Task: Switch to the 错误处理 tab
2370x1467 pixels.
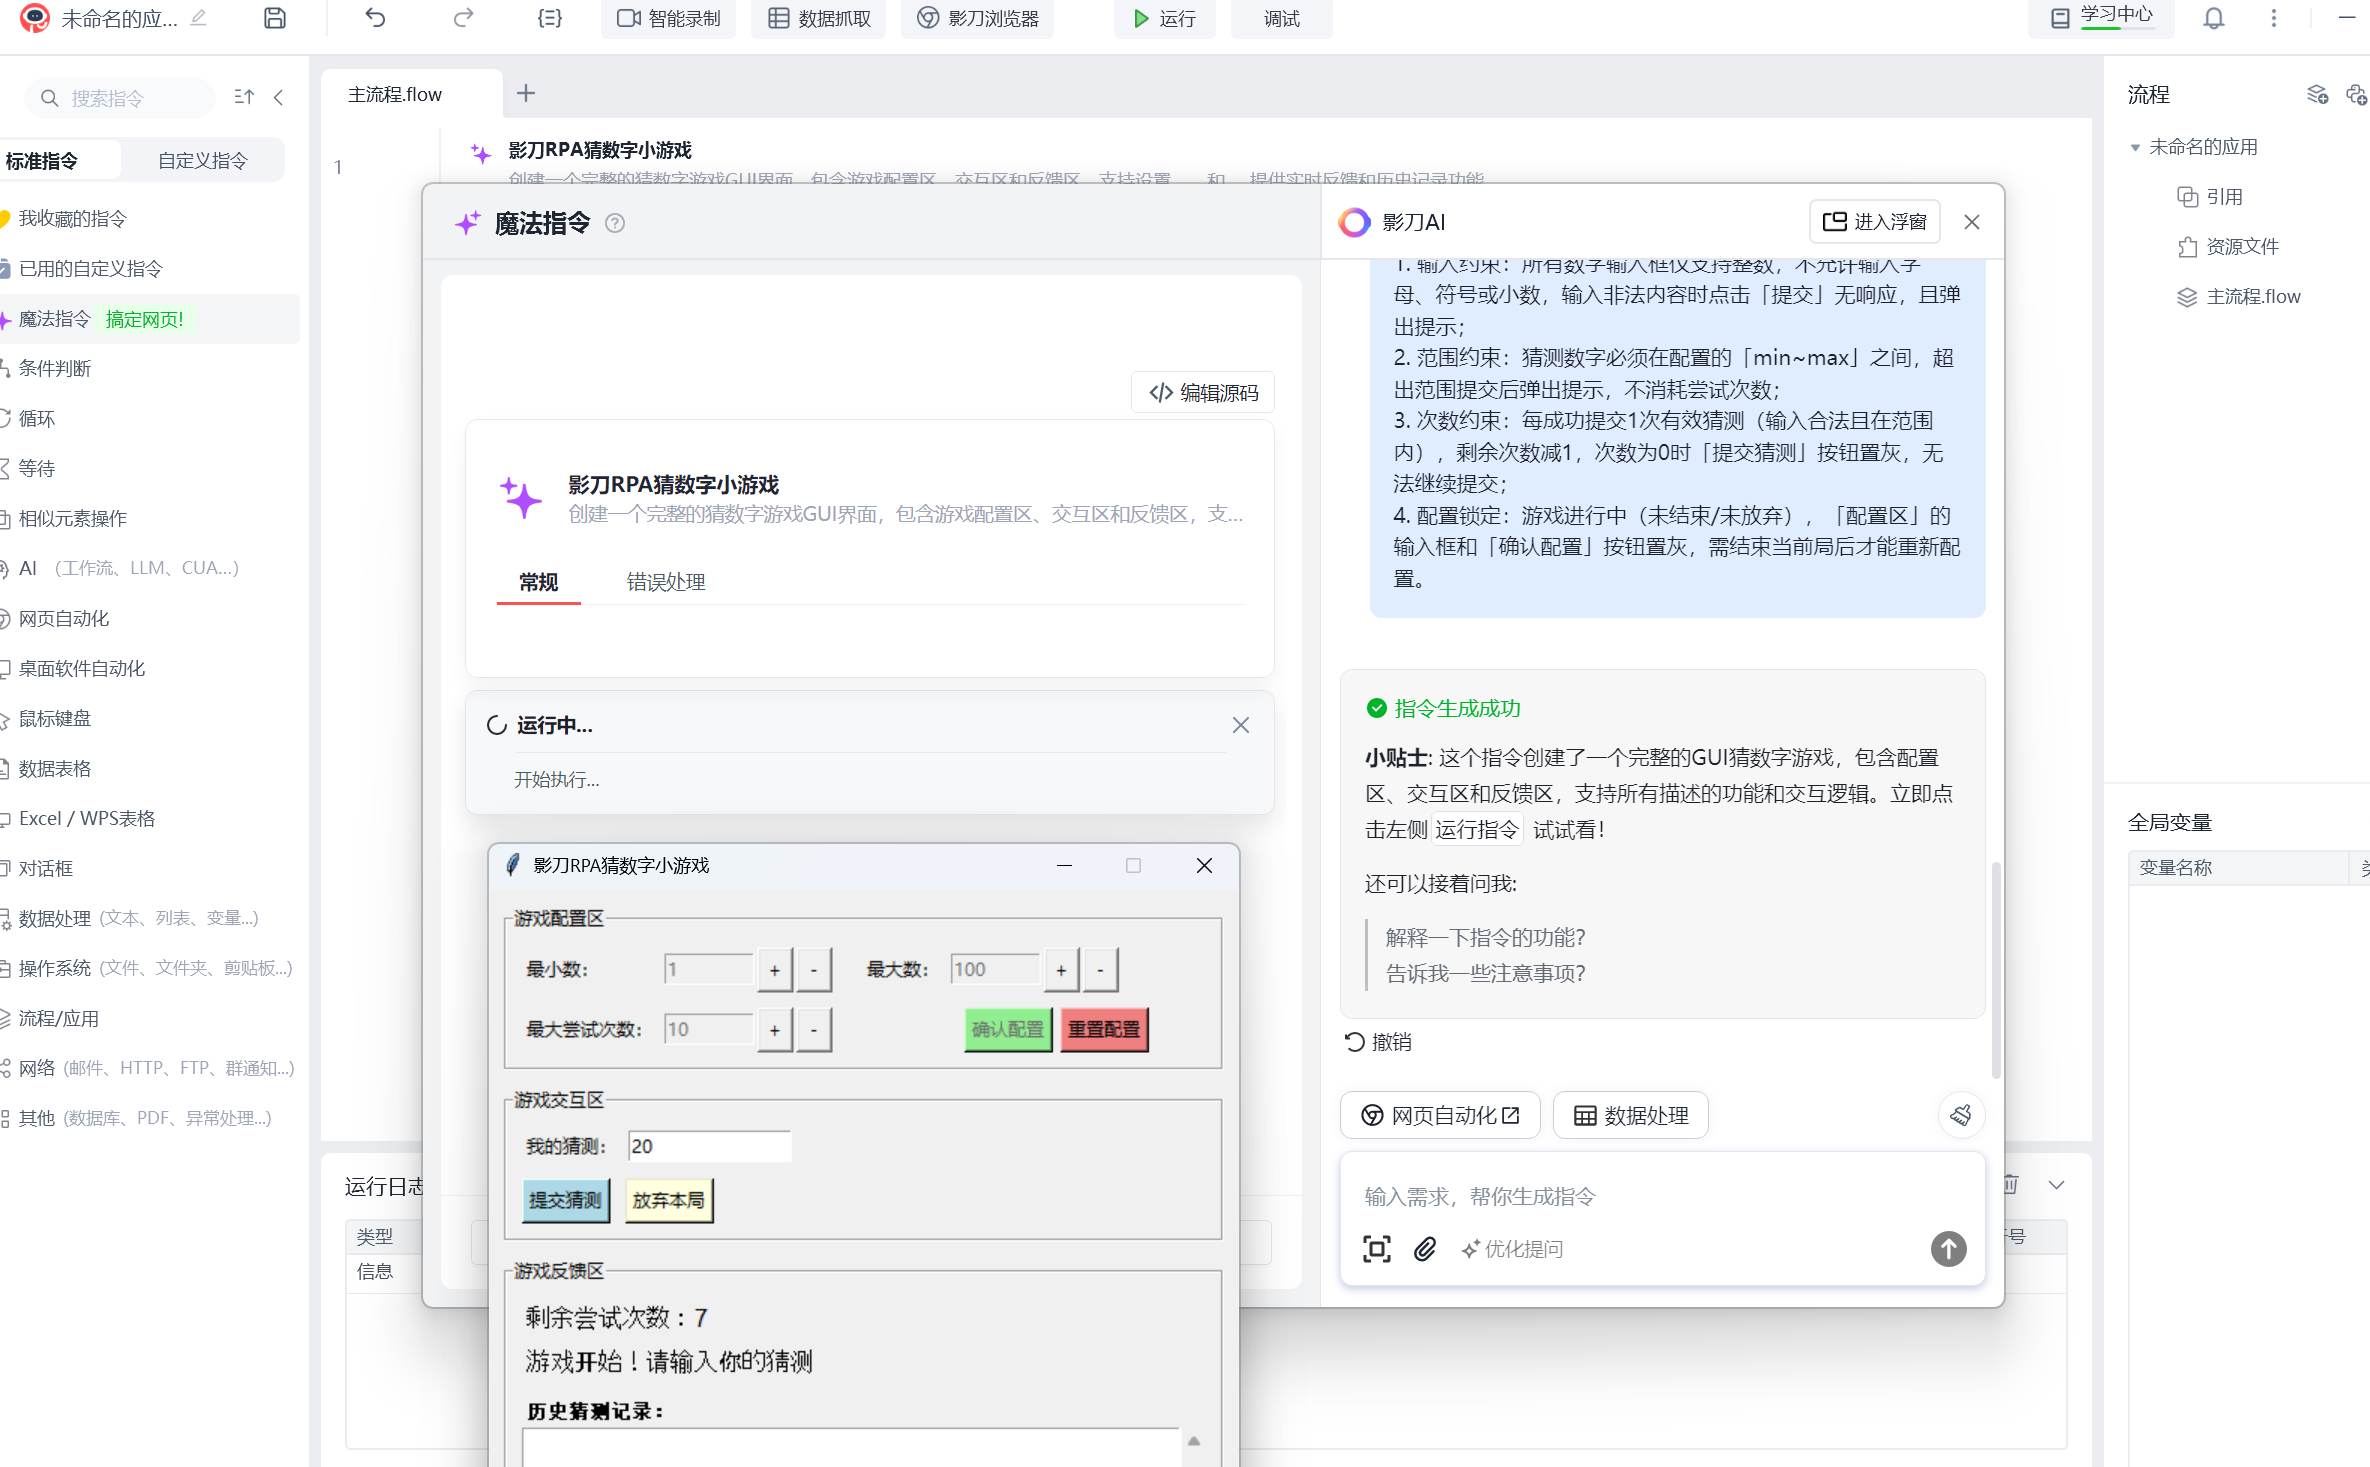Action: 666,582
